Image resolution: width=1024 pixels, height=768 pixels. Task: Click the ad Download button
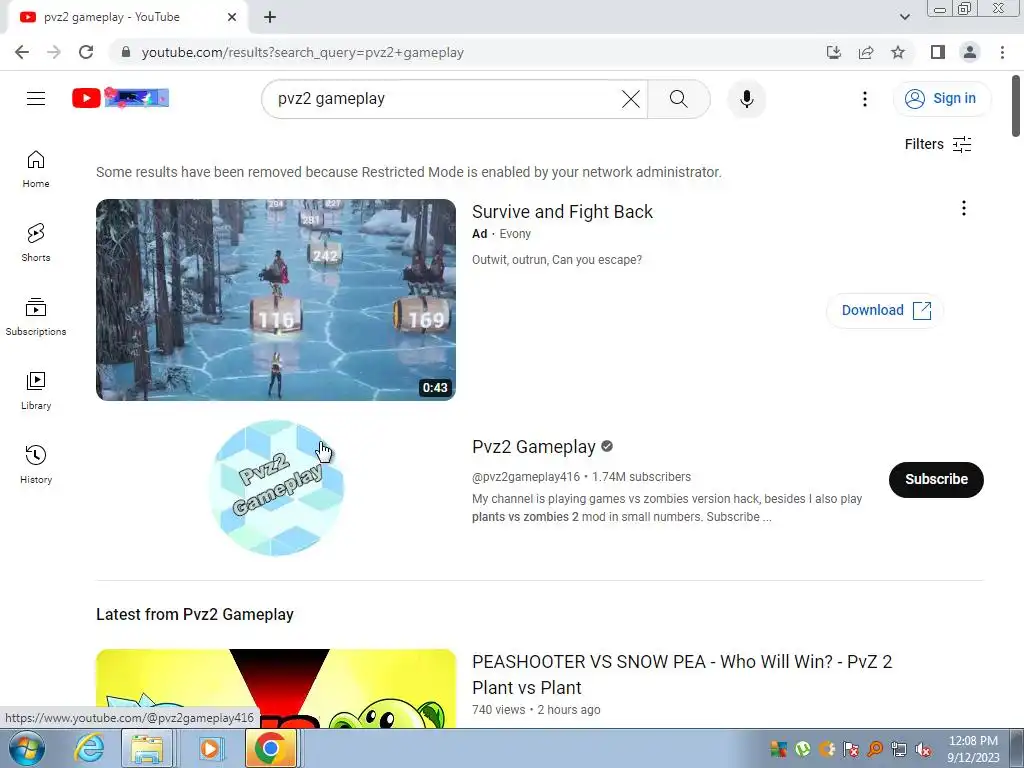click(885, 310)
